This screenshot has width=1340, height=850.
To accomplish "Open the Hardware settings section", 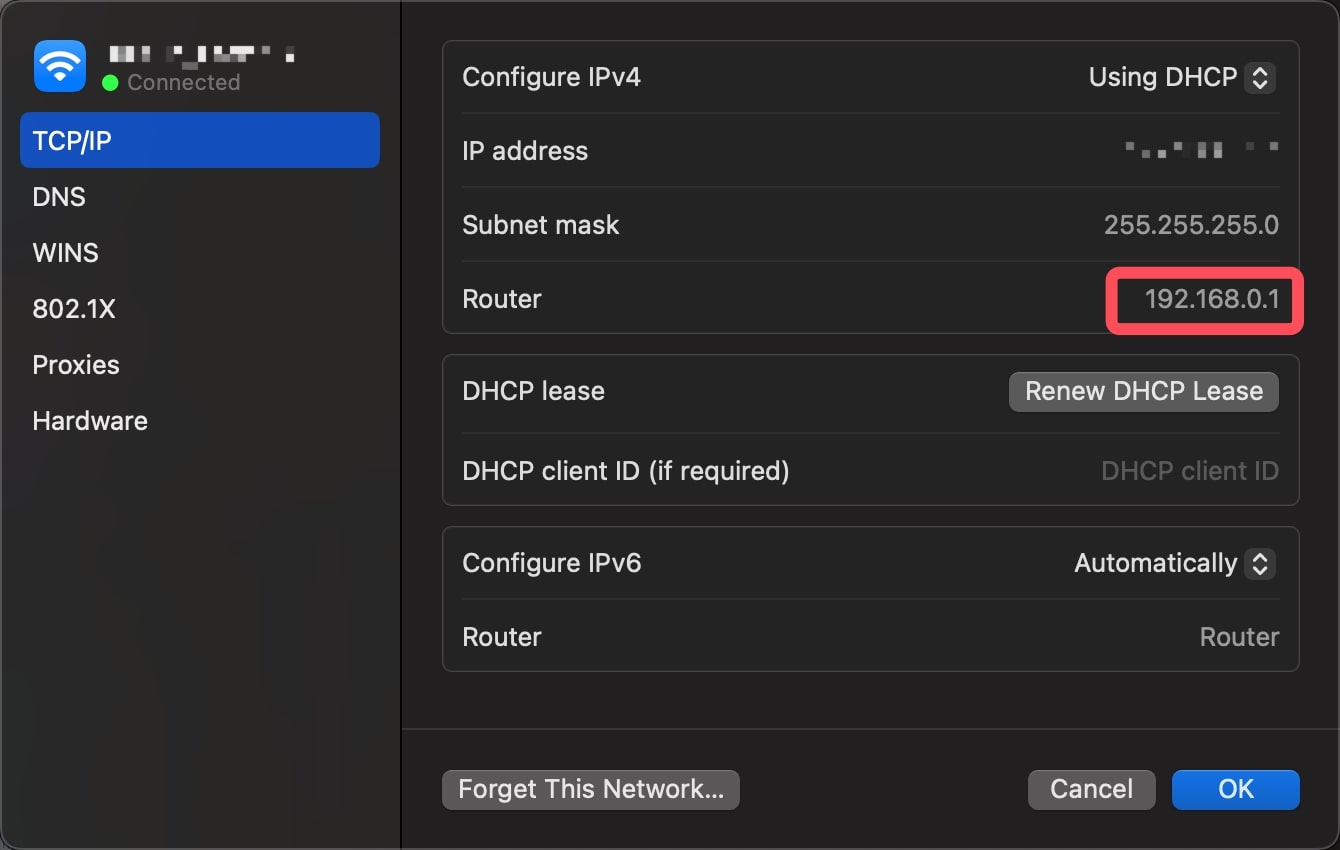I will click(x=89, y=420).
